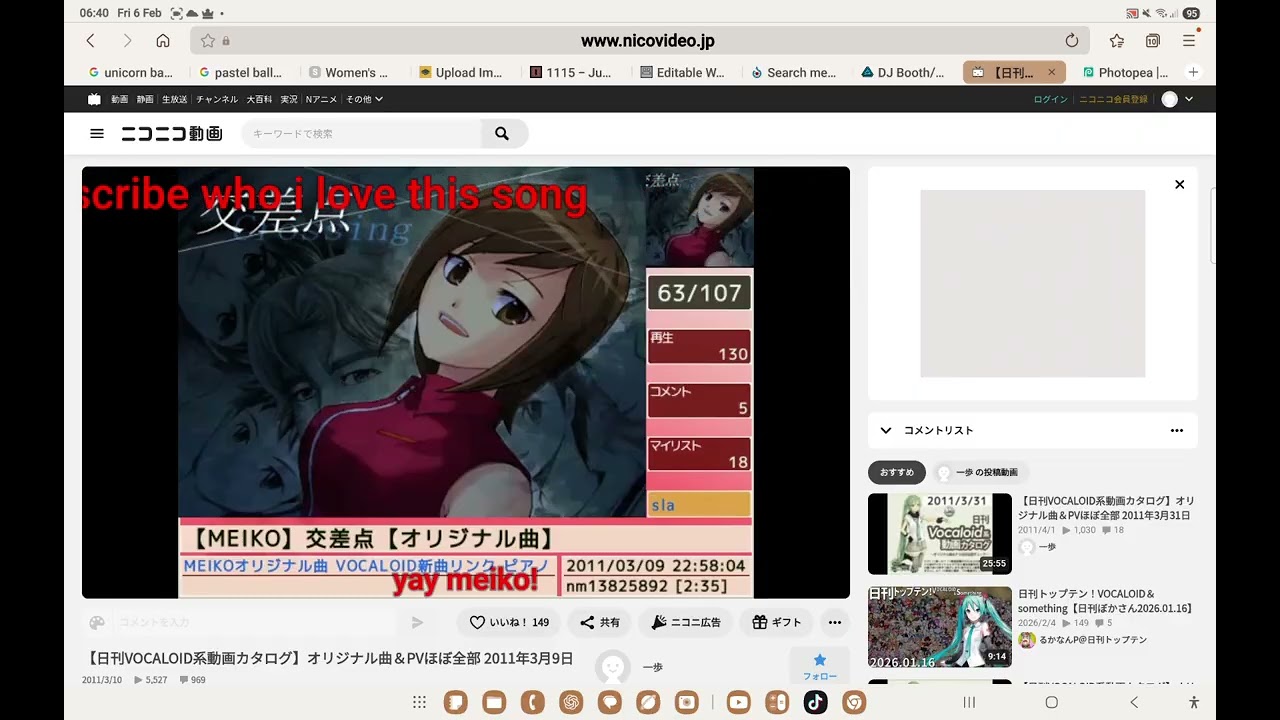1280x720 pixels.
Task: Click the ギフト gift button
Action: 777,622
